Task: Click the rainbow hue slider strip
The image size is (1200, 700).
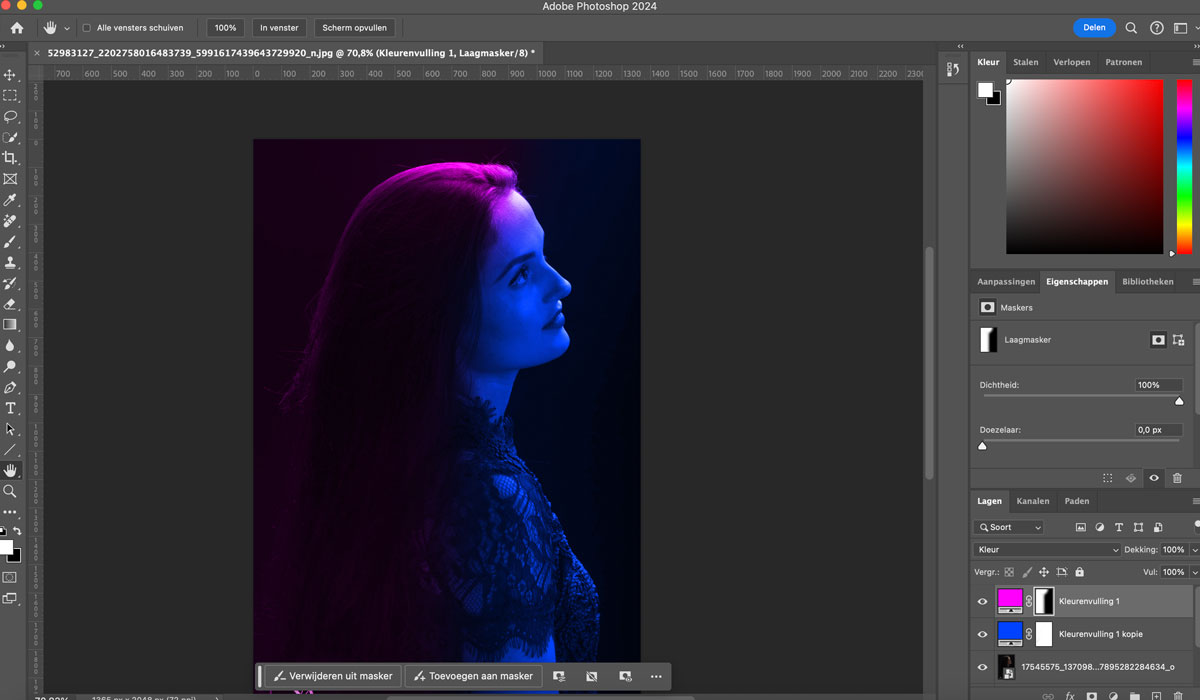Action: [1184, 165]
